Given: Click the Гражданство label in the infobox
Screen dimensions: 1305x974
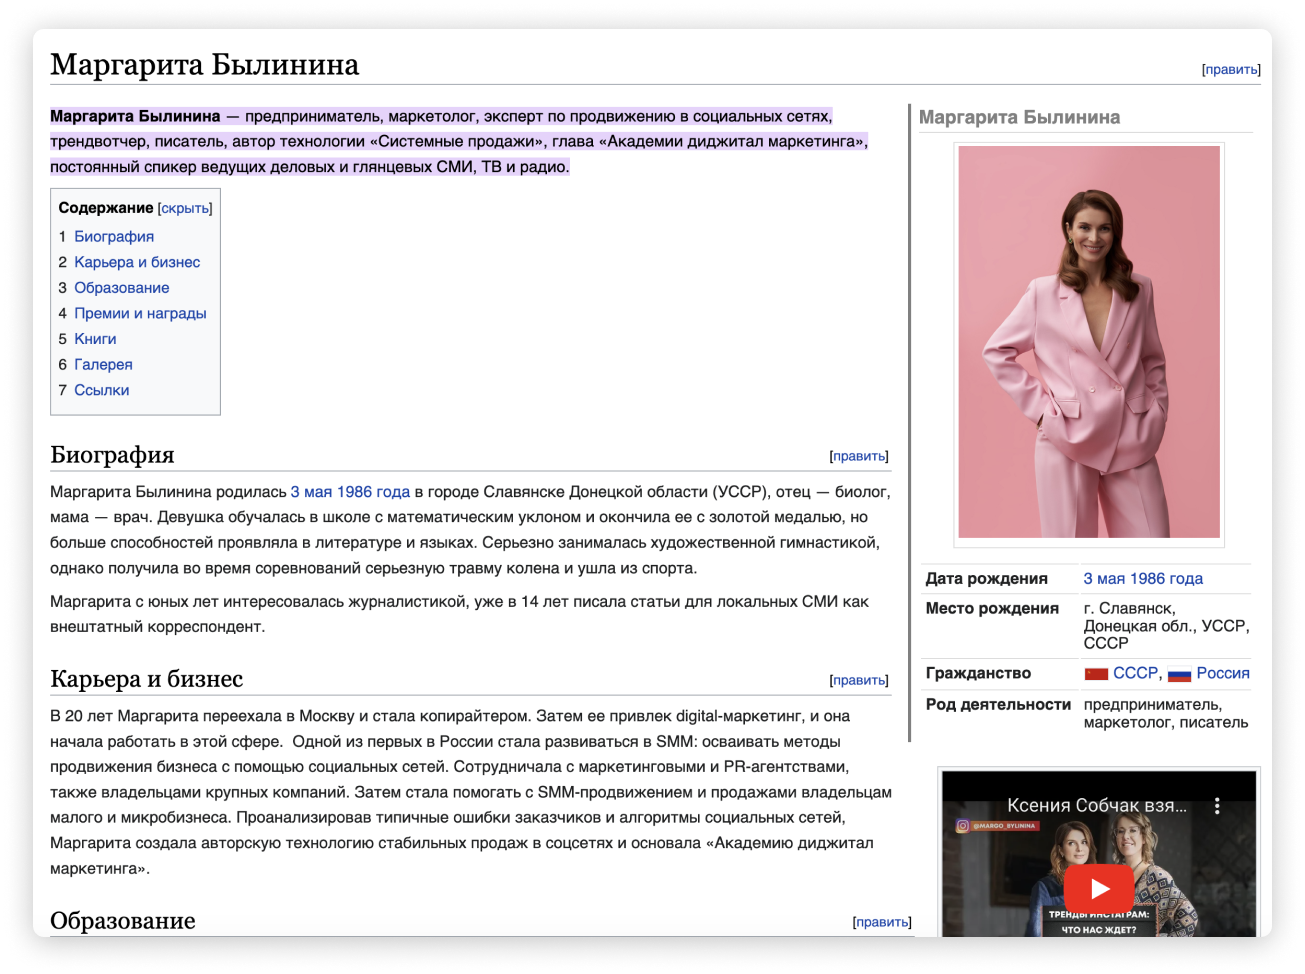Looking at the screenshot, I should pyautogui.click(x=978, y=673).
